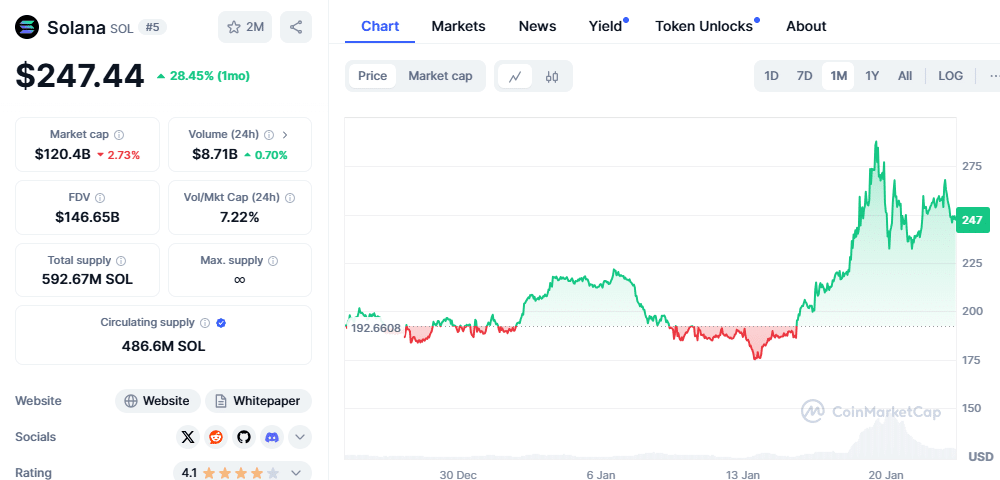Image resolution: width=1000 pixels, height=480 pixels.
Task: Expand the Rating 4.1 dropdown
Action: (x=296, y=473)
